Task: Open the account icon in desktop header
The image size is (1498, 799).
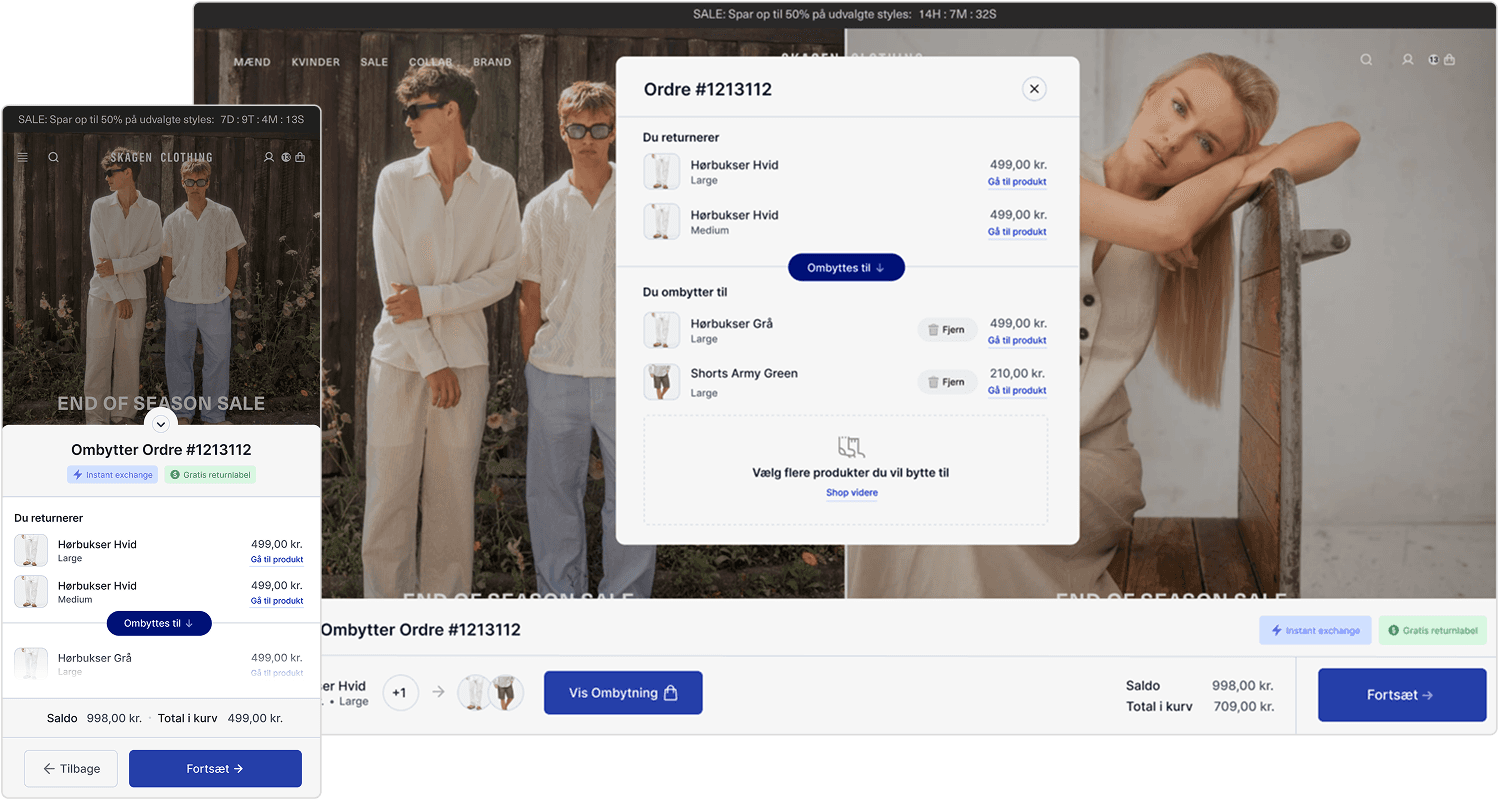Action: [x=1408, y=60]
